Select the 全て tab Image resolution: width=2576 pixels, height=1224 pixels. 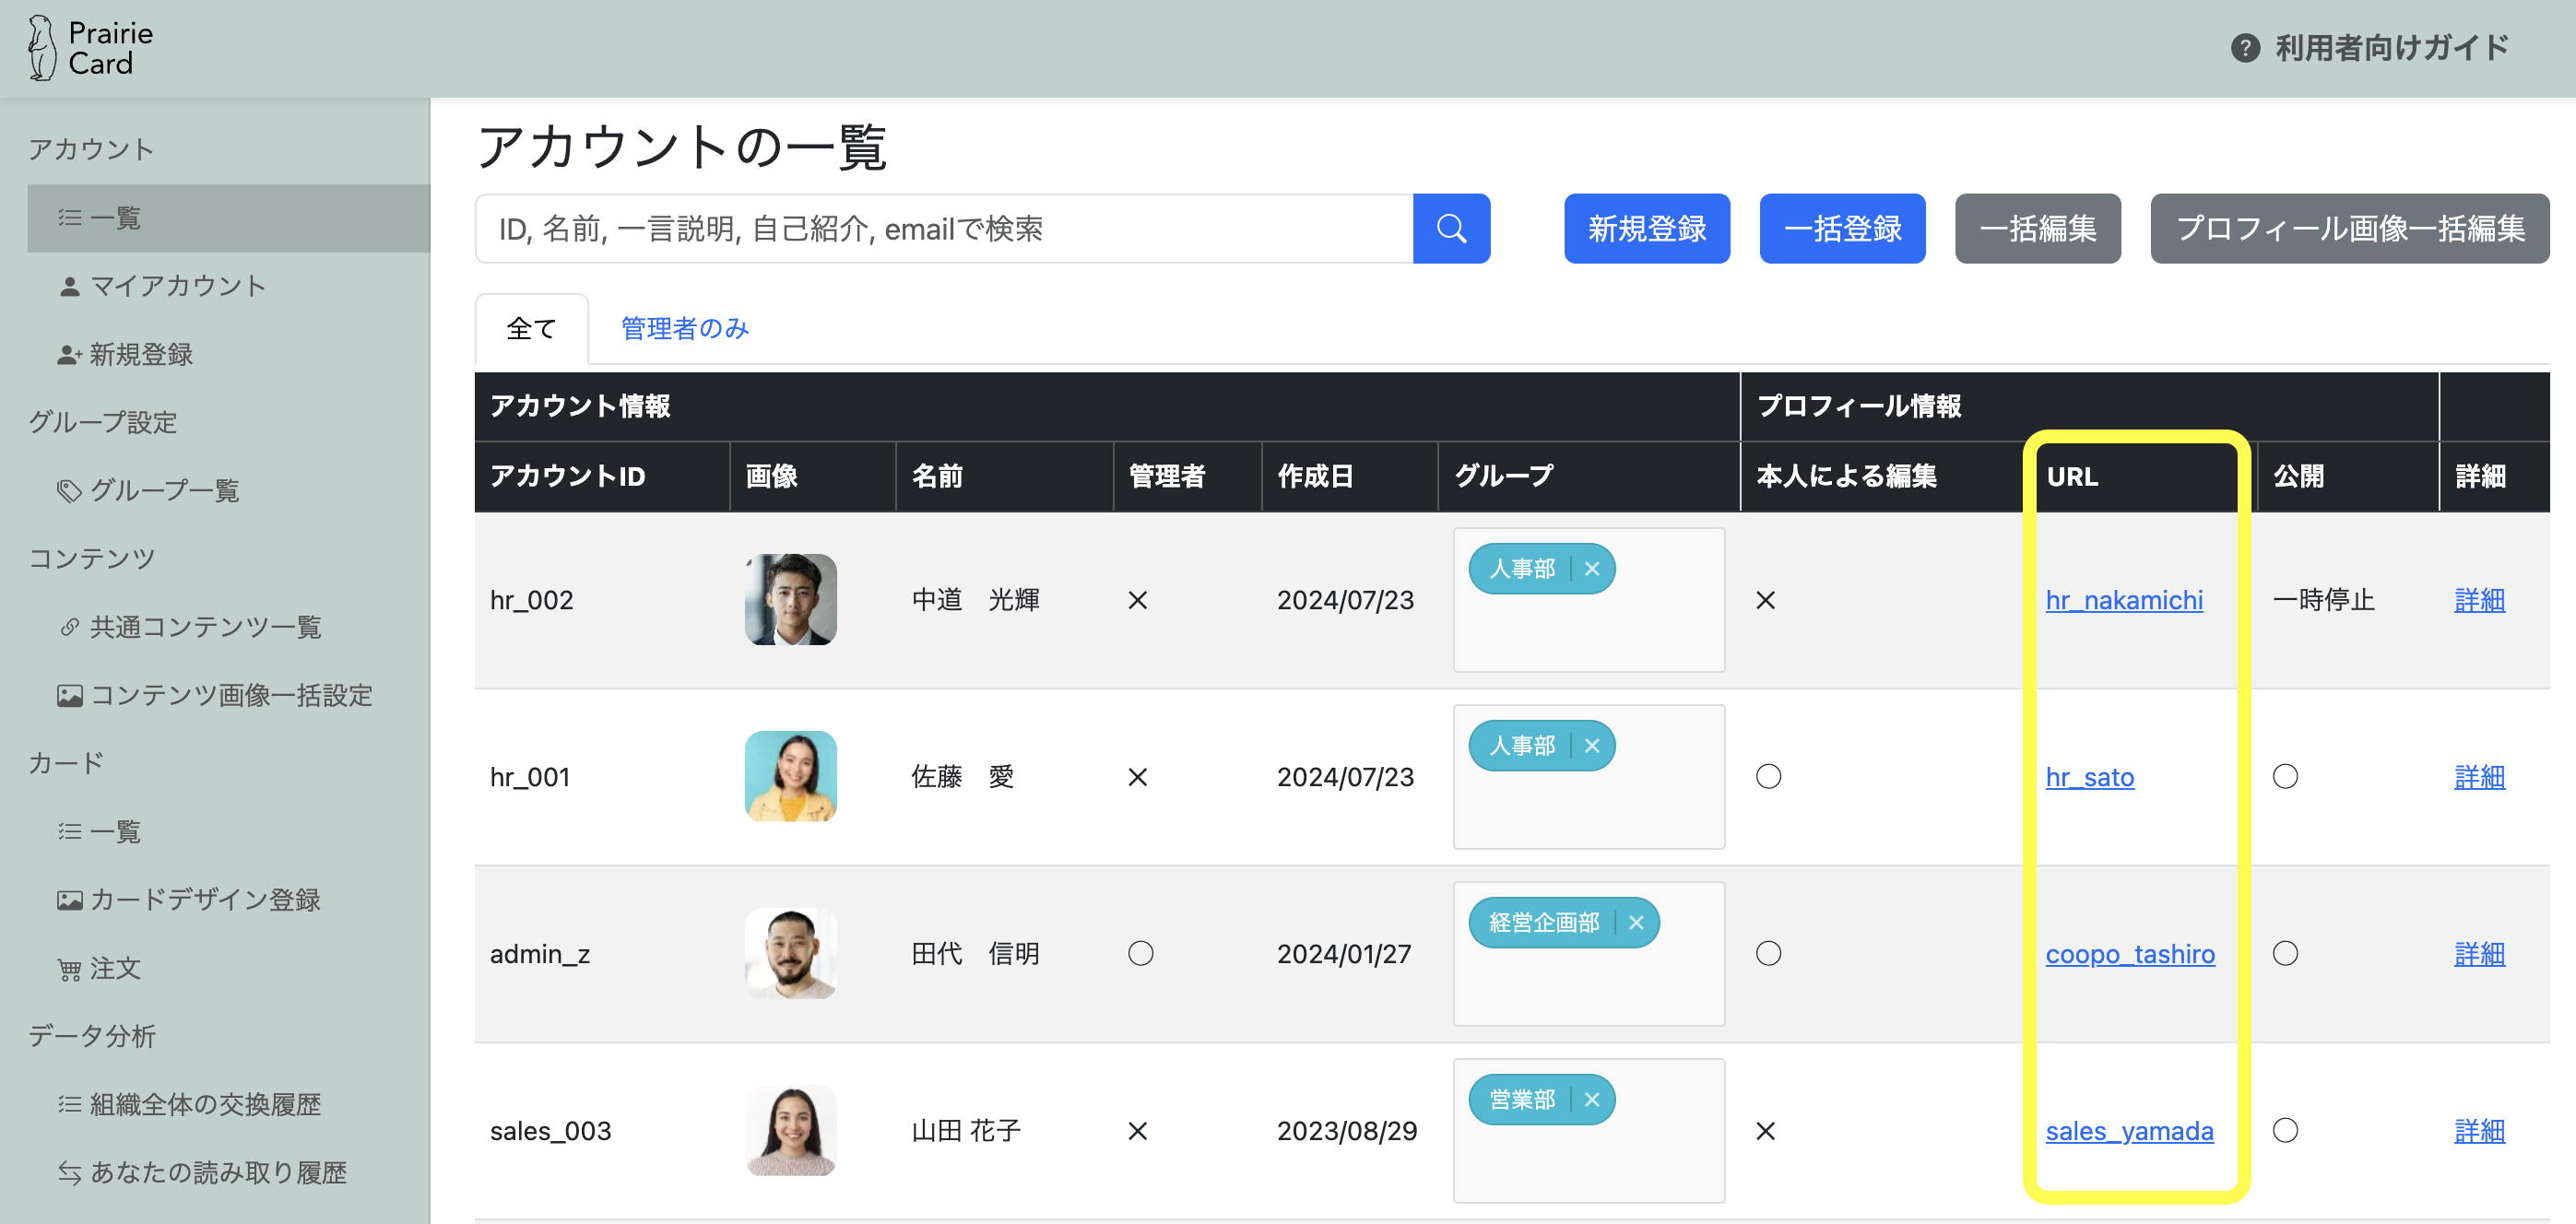(x=531, y=329)
